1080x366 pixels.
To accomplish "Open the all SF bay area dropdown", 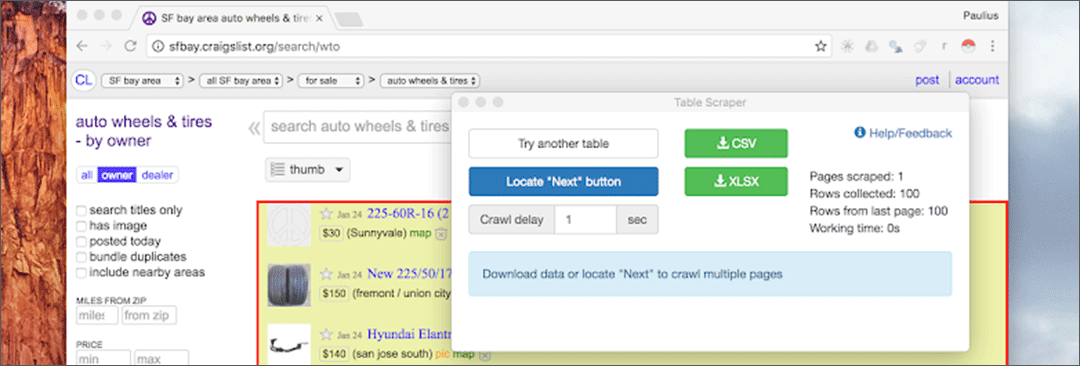I will coord(241,81).
